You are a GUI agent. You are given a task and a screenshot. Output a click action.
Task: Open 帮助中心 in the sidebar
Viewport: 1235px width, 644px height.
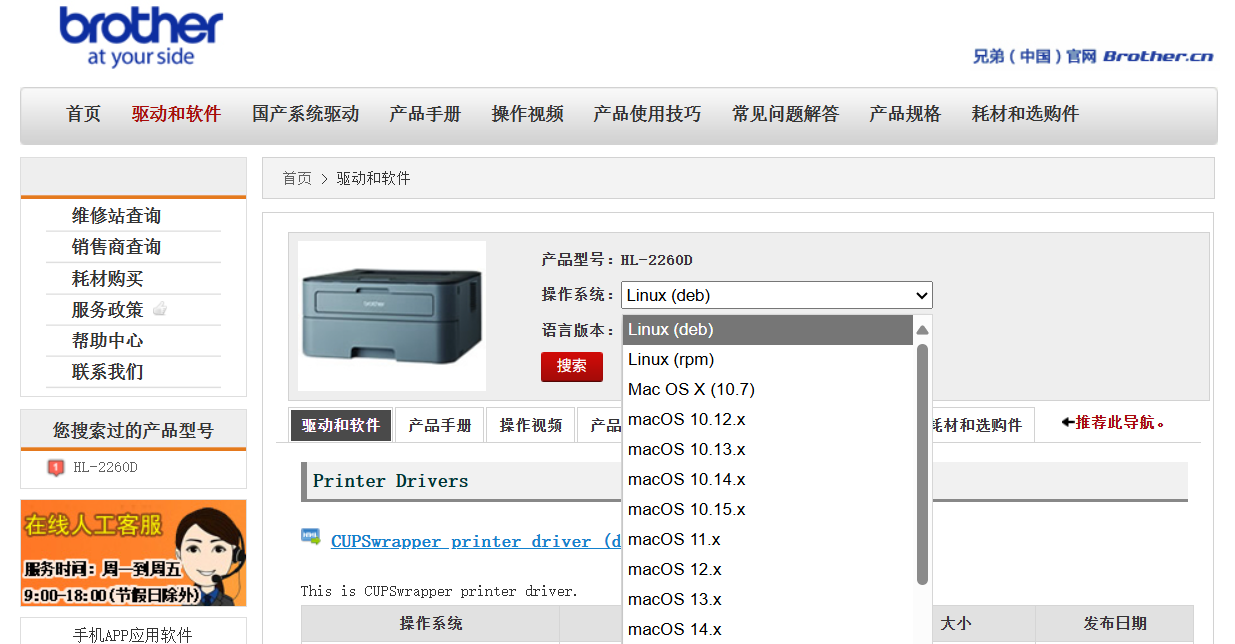pyautogui.click(x=107, y=341)
